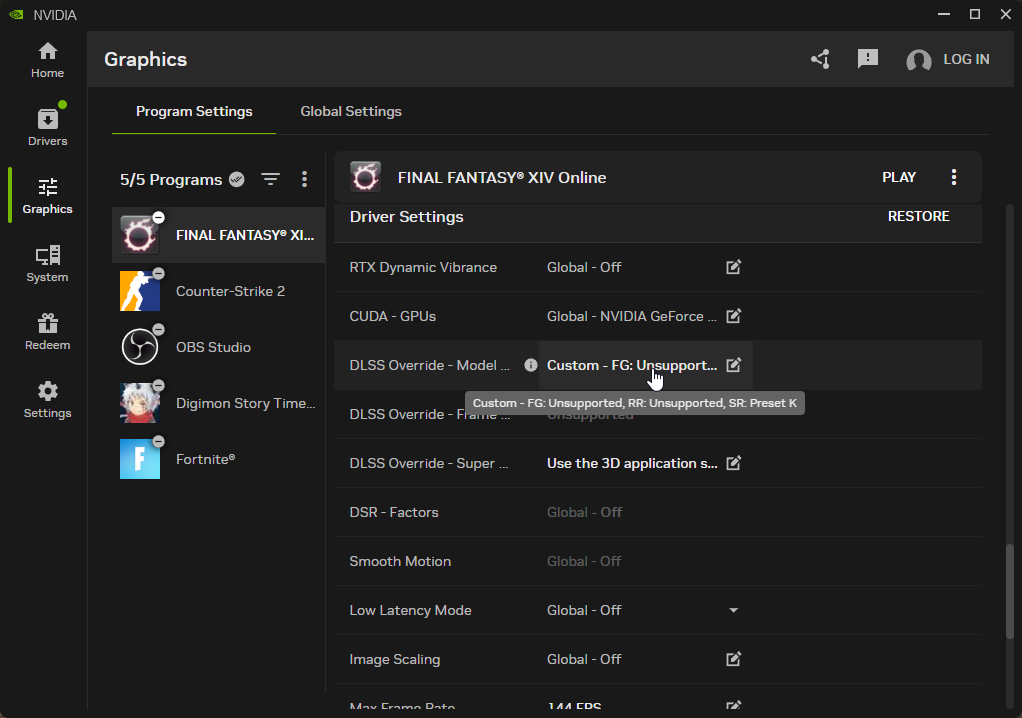1022x718 pixels.
Task: Open Settings gear in sidebar
Action: click(47, 399)
